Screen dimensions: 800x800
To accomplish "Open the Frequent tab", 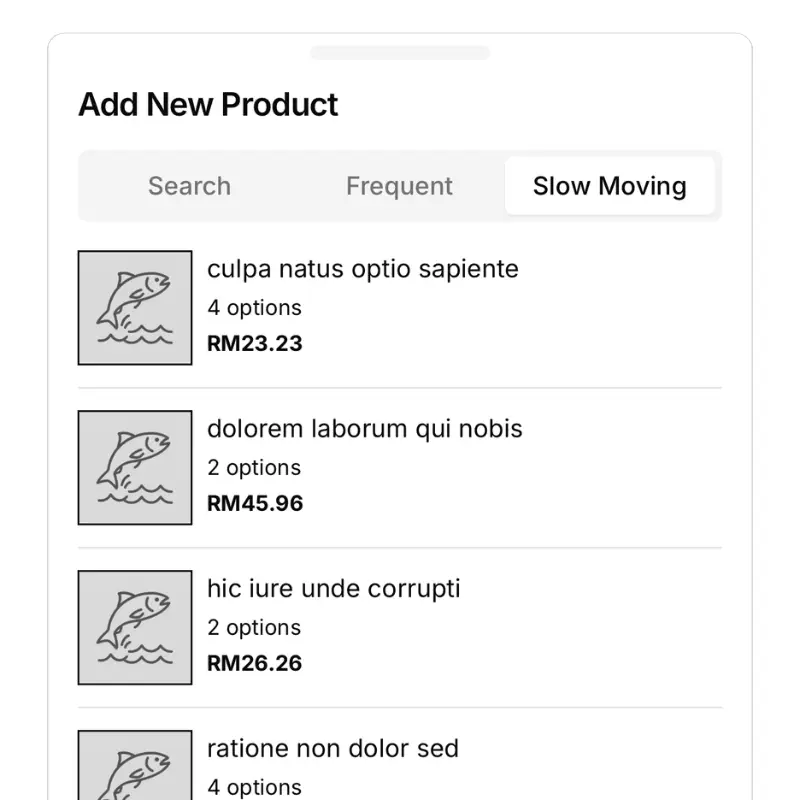I will [399, 186].
